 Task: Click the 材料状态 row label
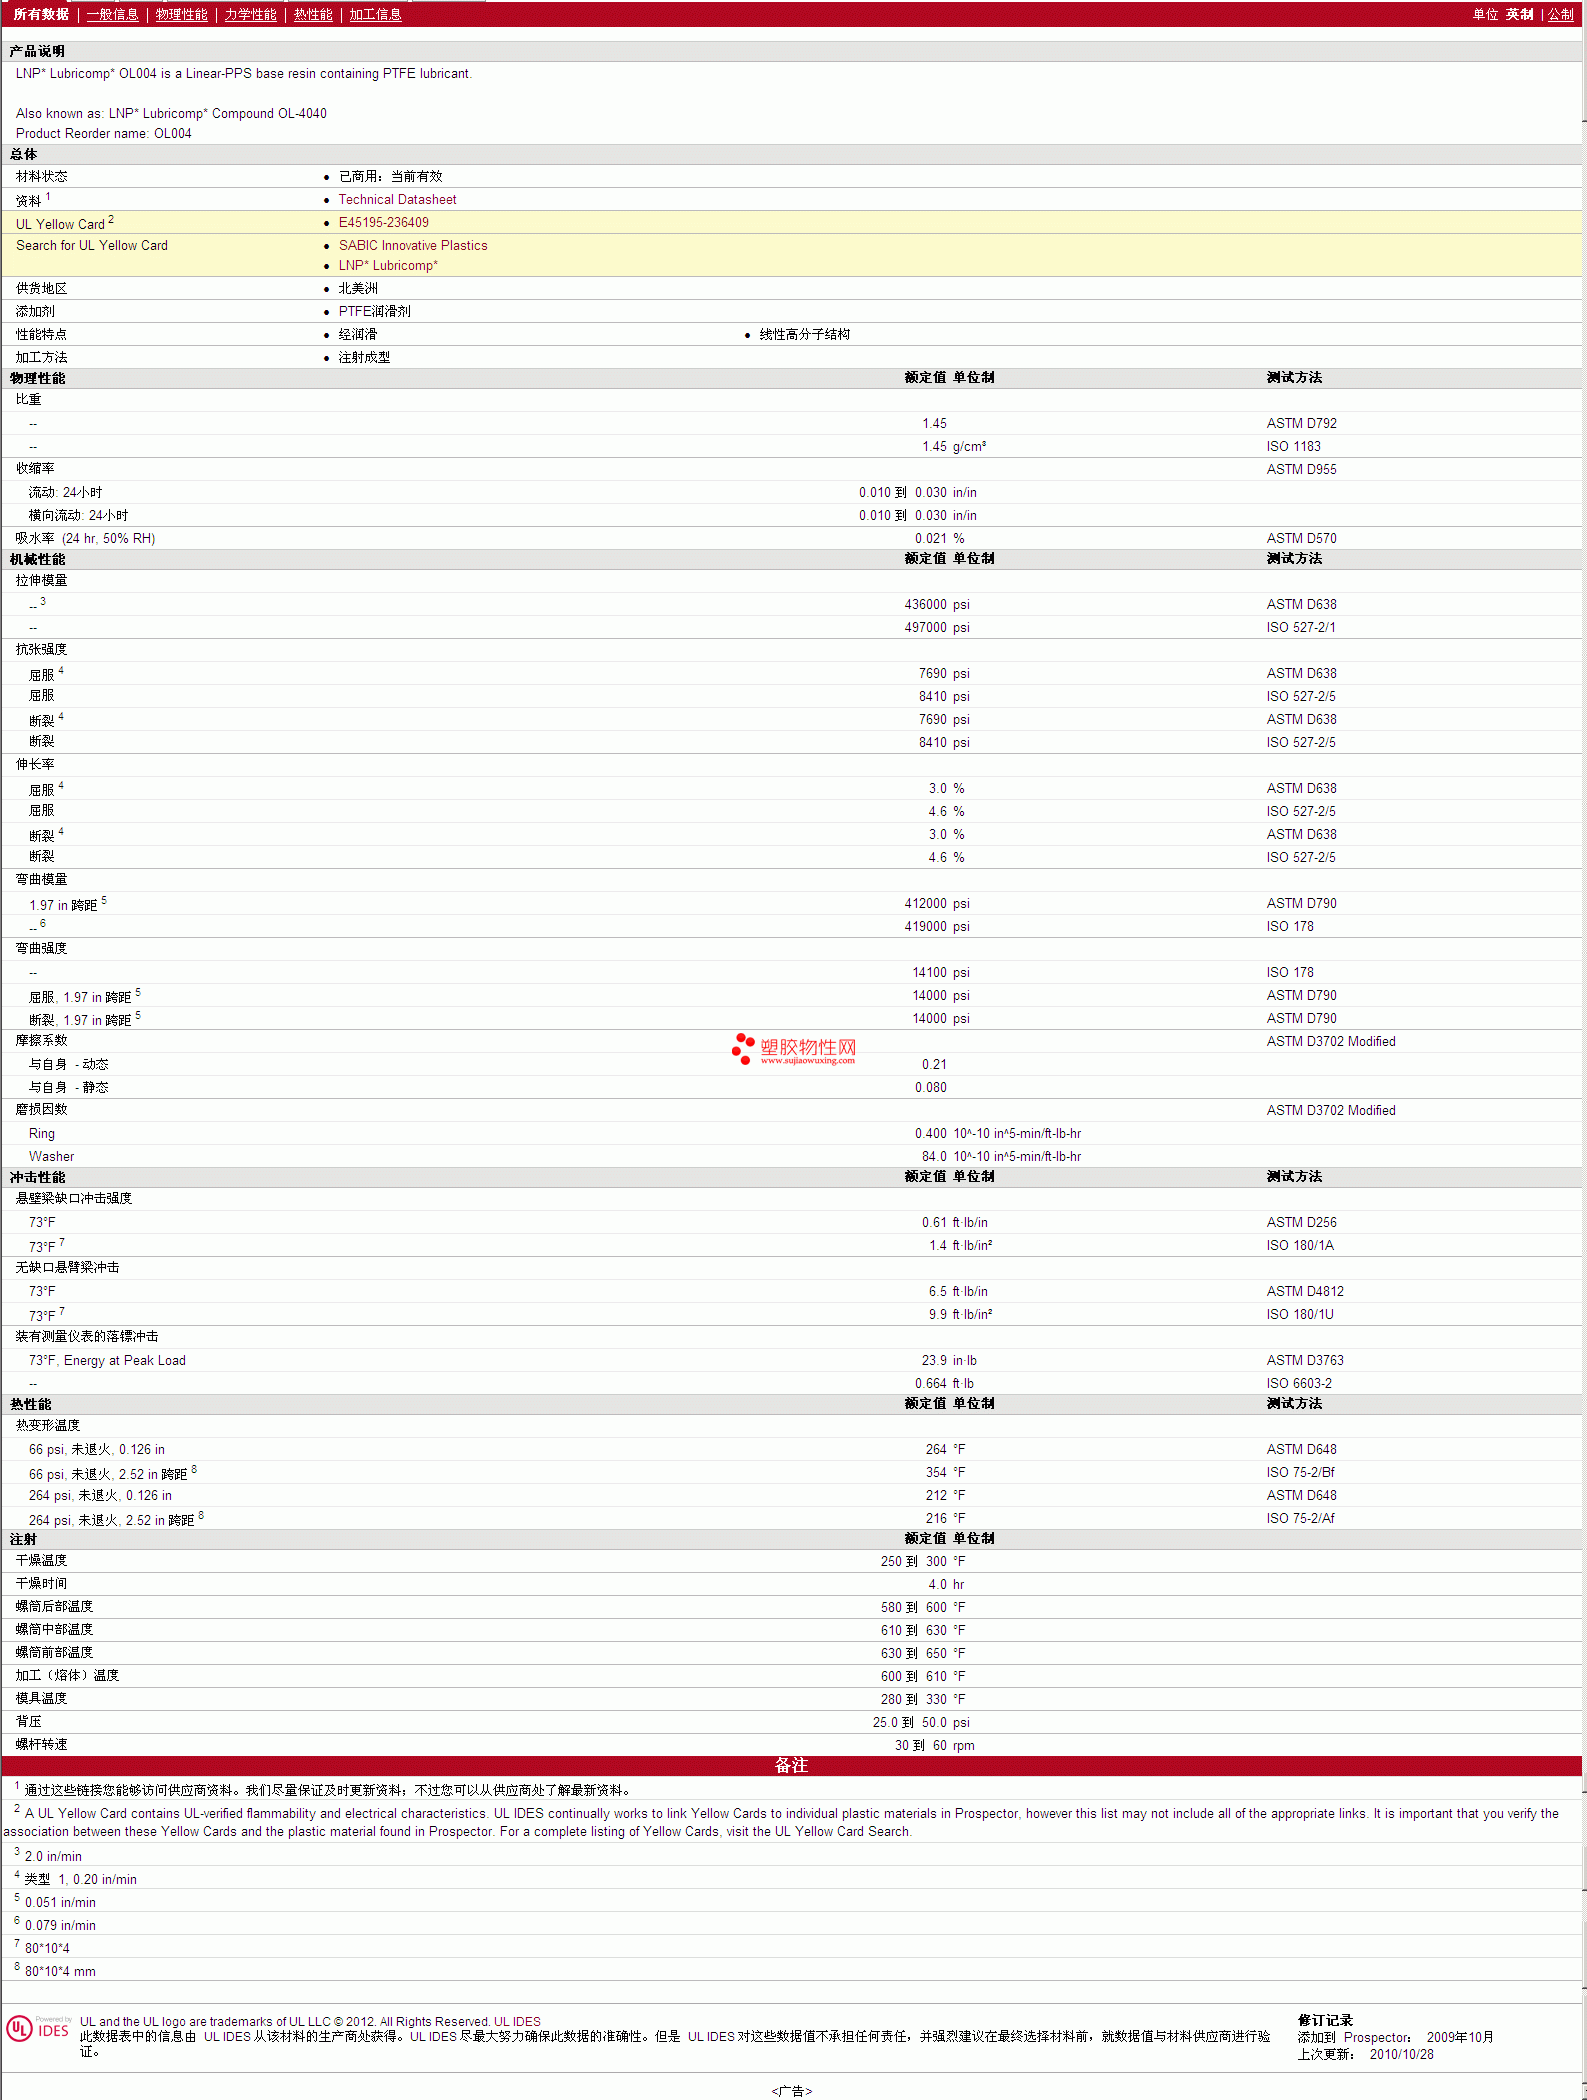[x=41, y=176]
